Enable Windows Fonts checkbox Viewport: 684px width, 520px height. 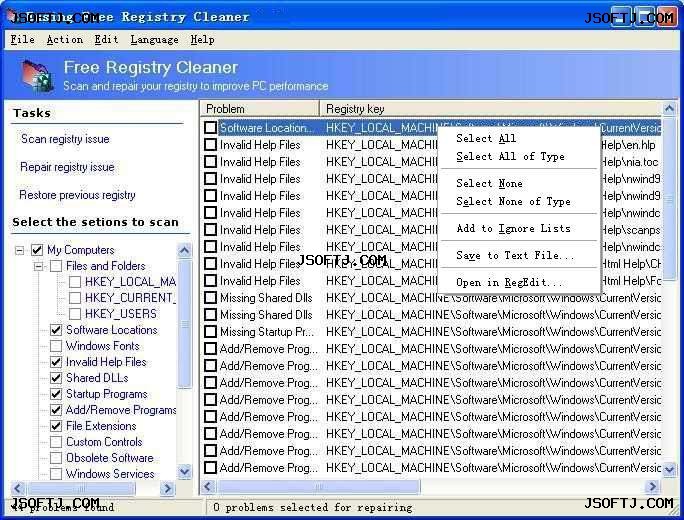56,346
